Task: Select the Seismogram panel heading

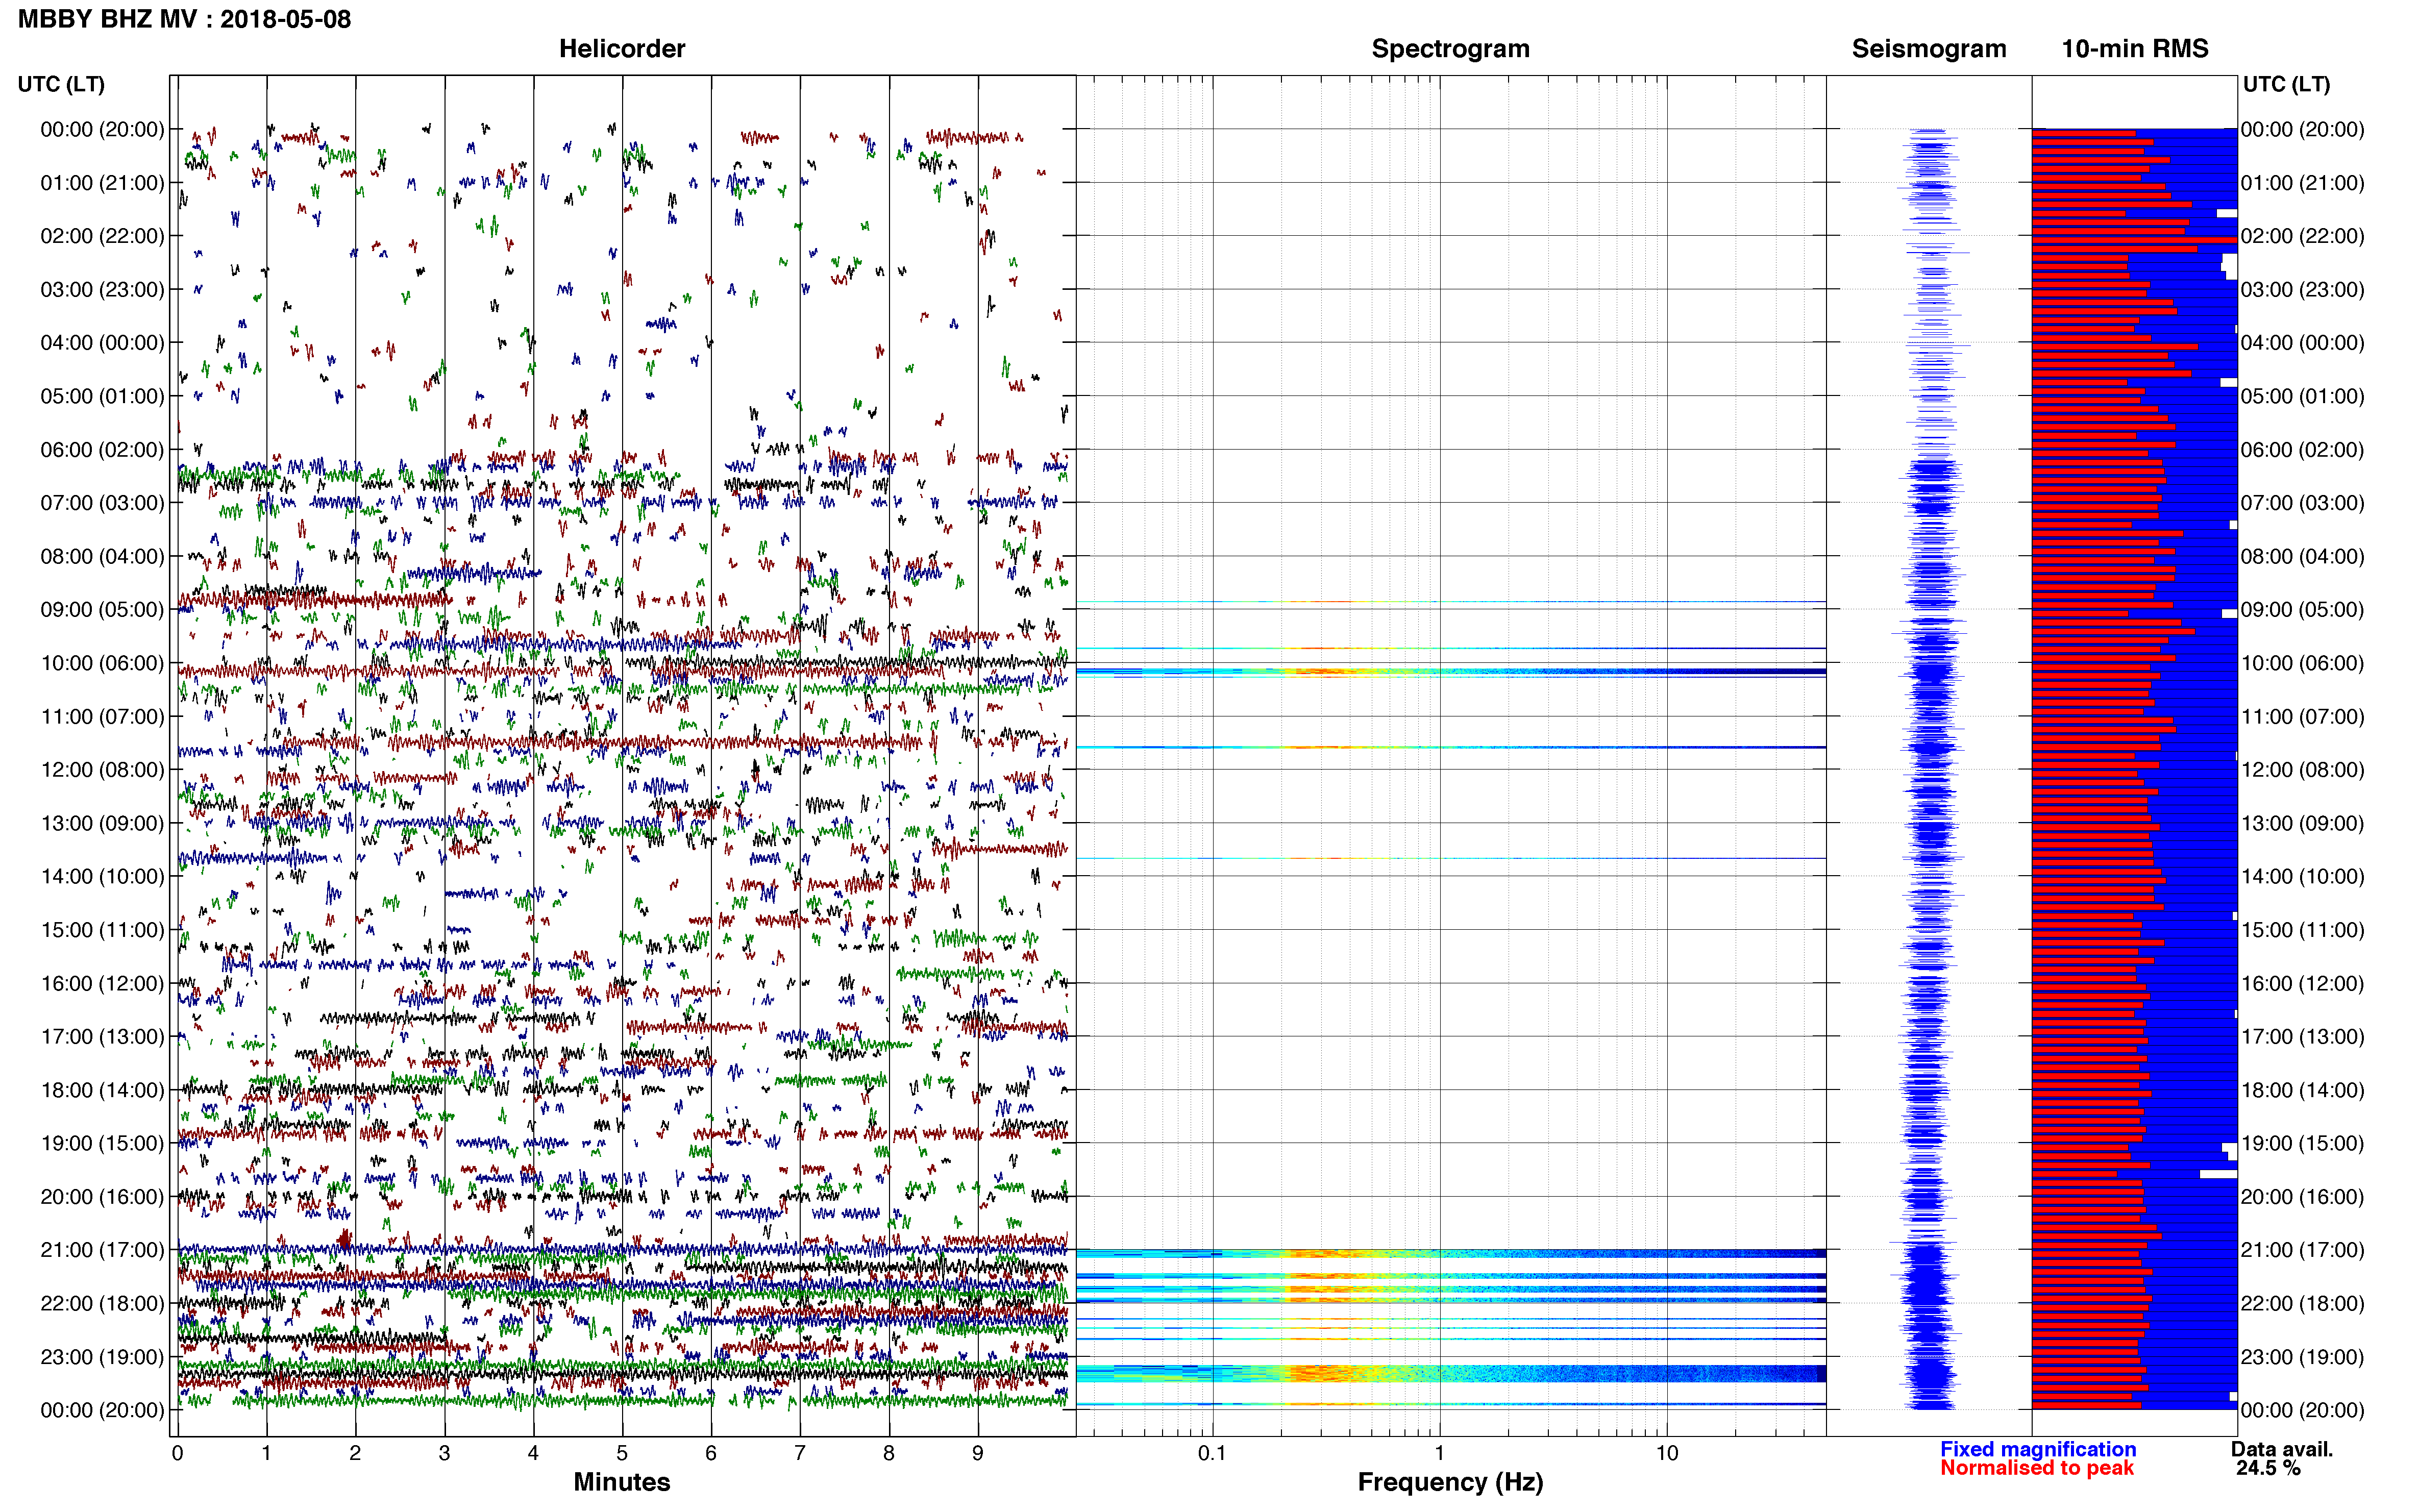Action: click(x=1929, y=49)
